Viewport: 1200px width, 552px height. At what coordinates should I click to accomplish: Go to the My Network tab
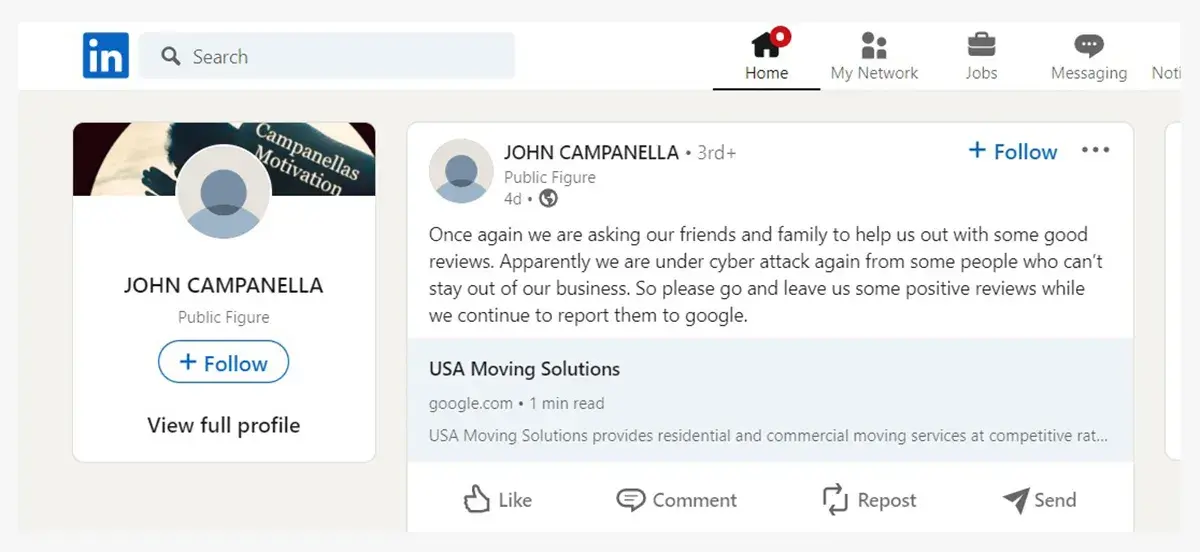point(874,57)
